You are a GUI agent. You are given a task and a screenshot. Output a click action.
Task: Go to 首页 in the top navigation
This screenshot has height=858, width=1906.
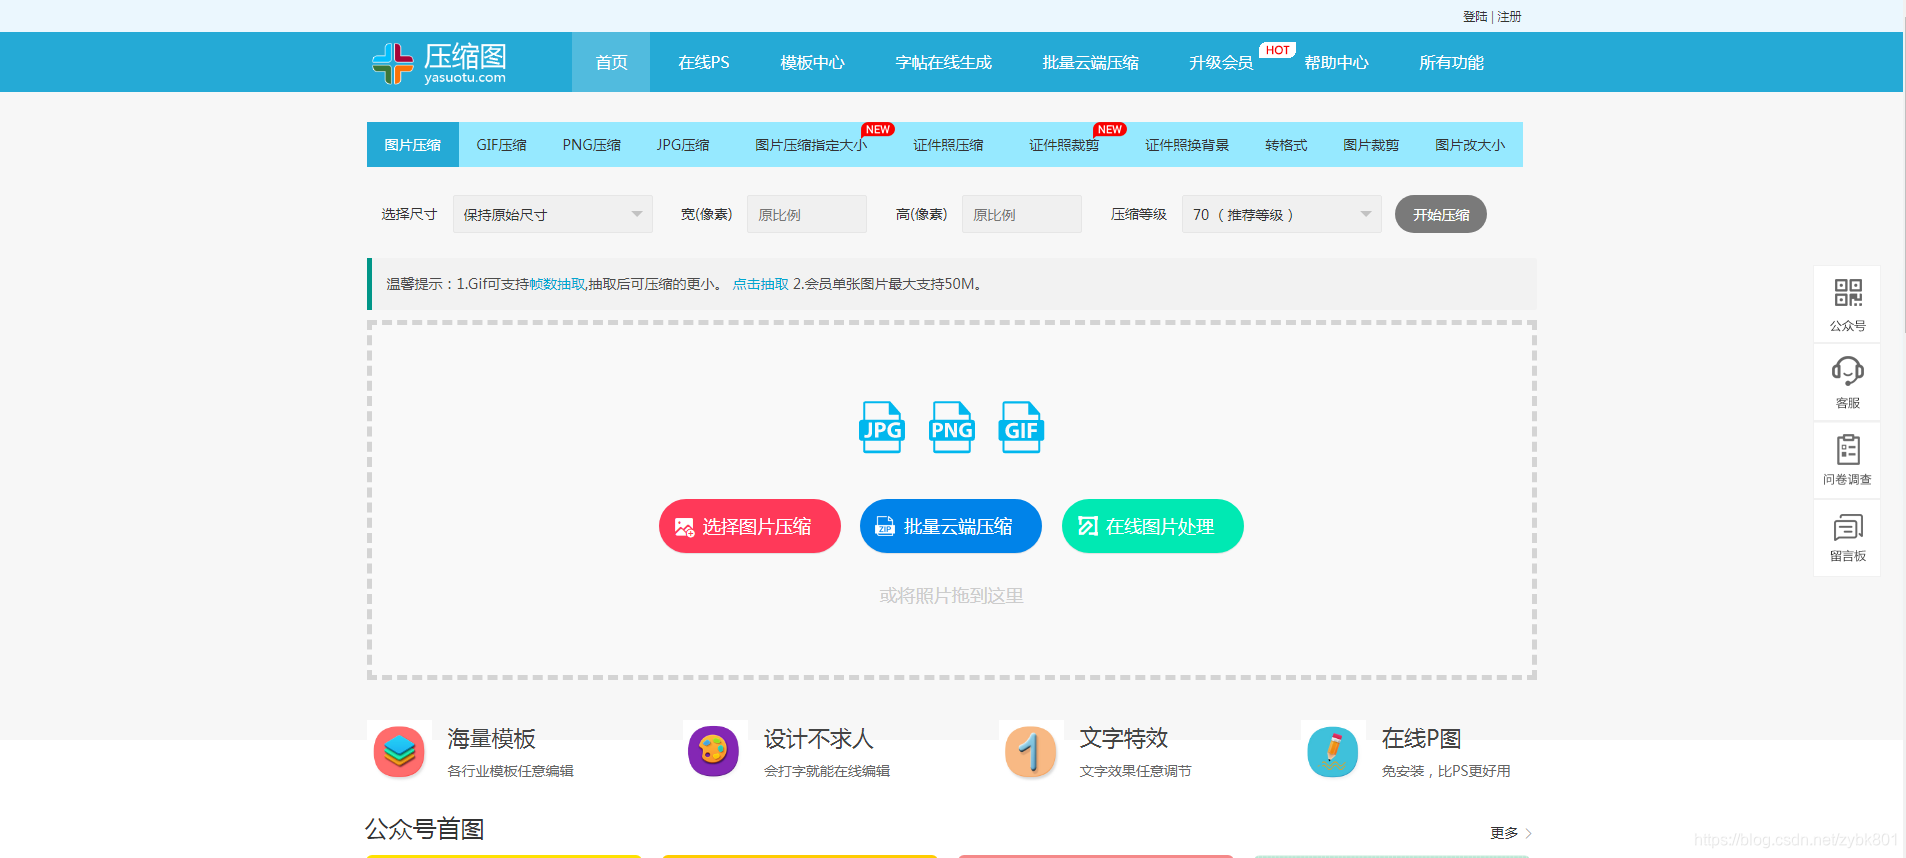point(611,62)
